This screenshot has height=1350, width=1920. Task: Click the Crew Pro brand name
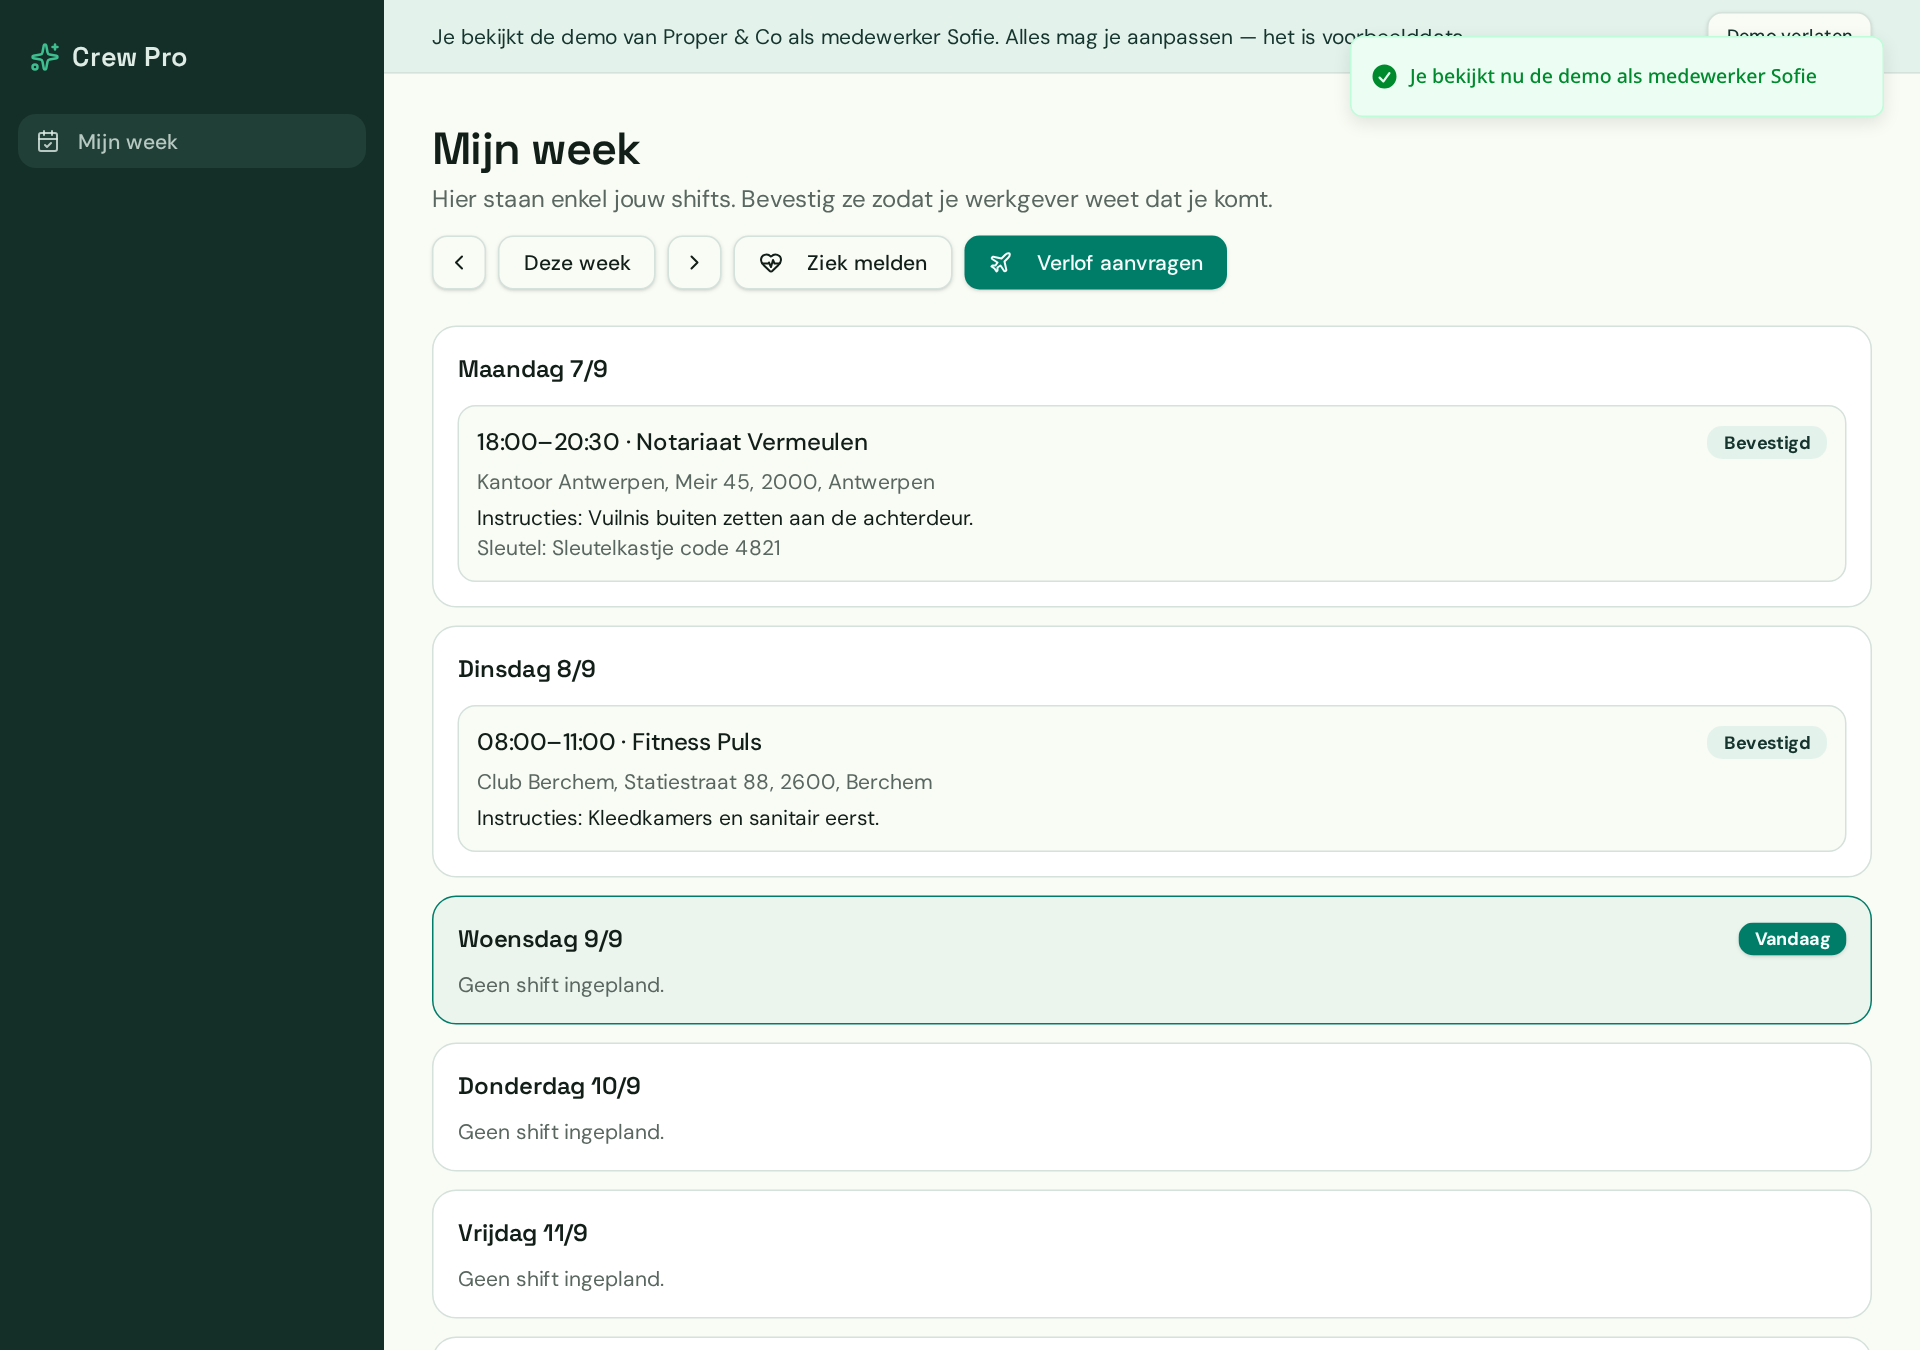pyautogui.click(x=129, y=57)
